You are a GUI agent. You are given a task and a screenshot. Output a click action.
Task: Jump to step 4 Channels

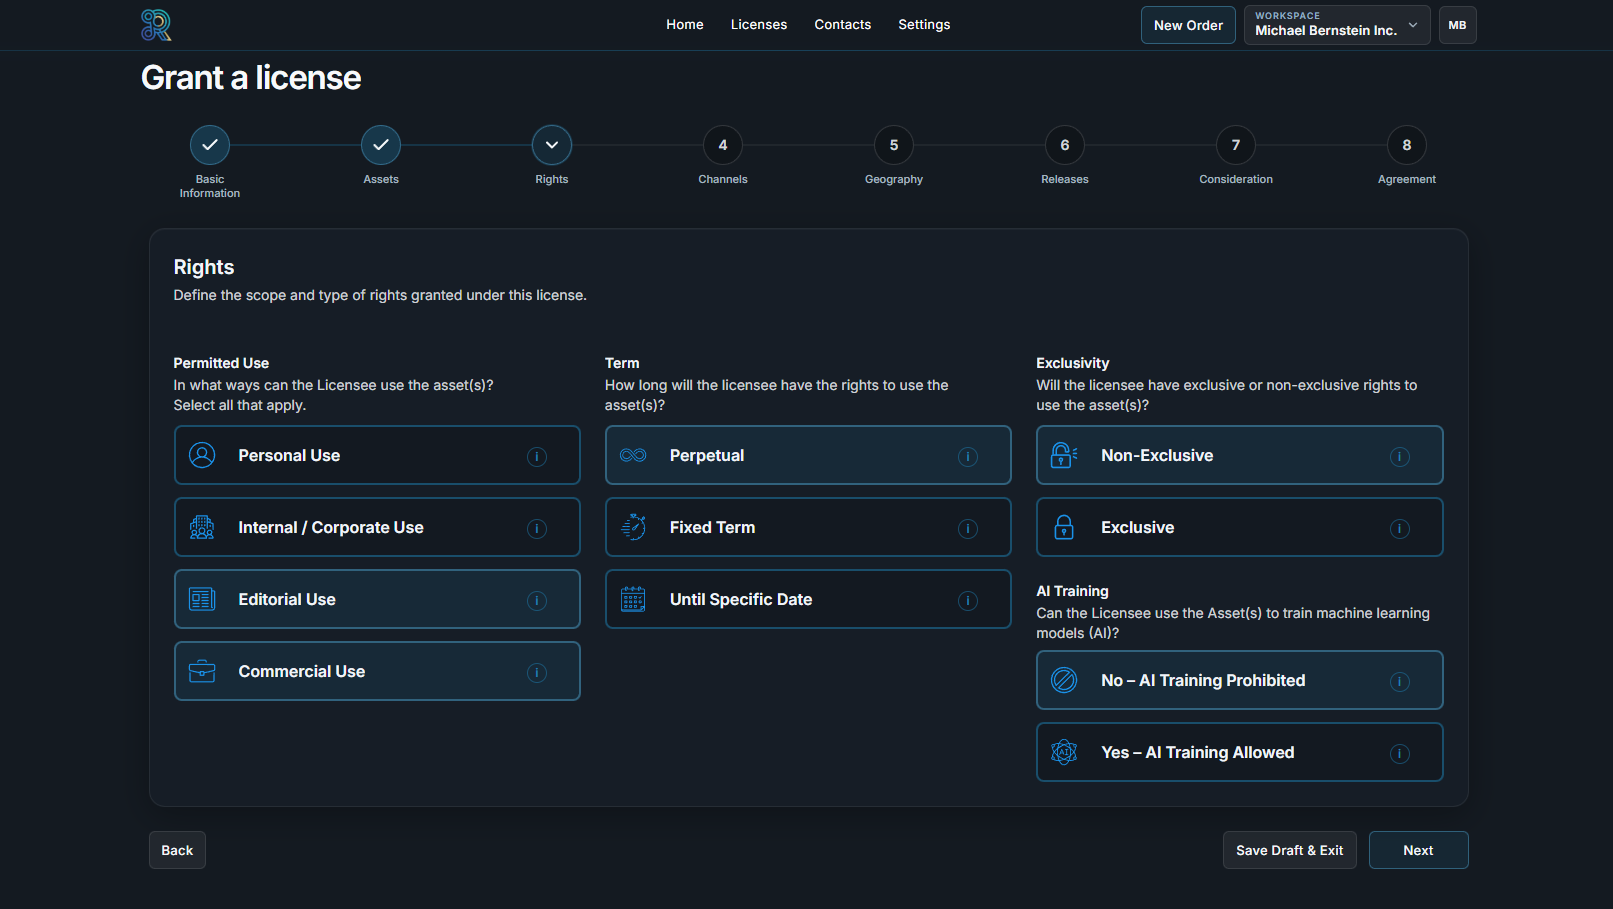[723, 145]
